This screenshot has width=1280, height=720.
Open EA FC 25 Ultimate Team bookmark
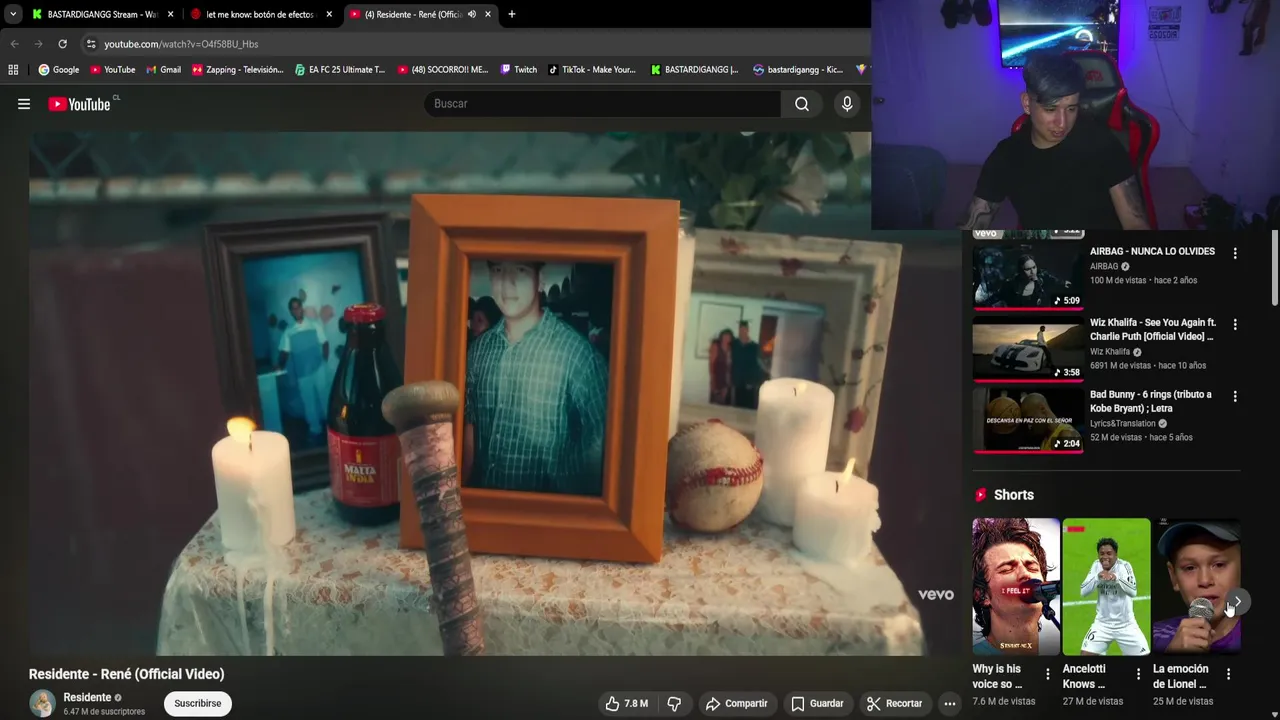pos(340,70)
